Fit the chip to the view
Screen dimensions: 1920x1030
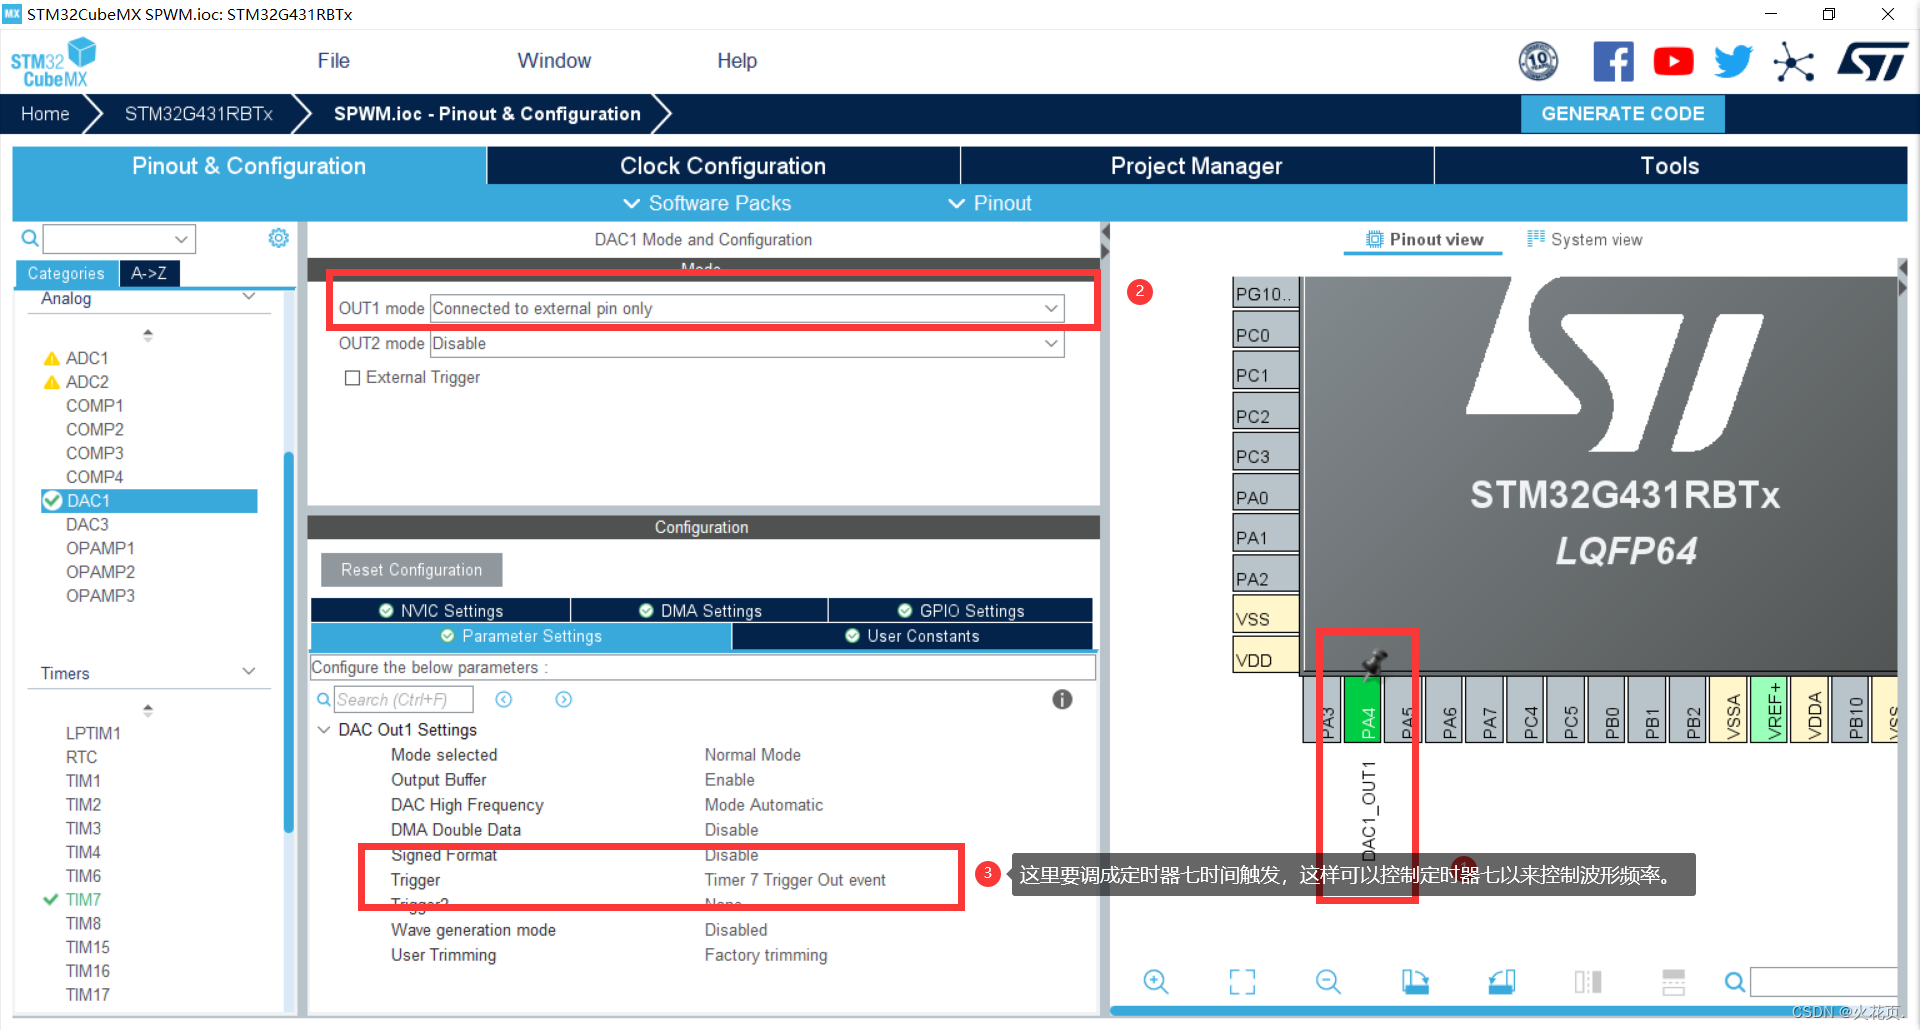click(x=1242, y=982)
